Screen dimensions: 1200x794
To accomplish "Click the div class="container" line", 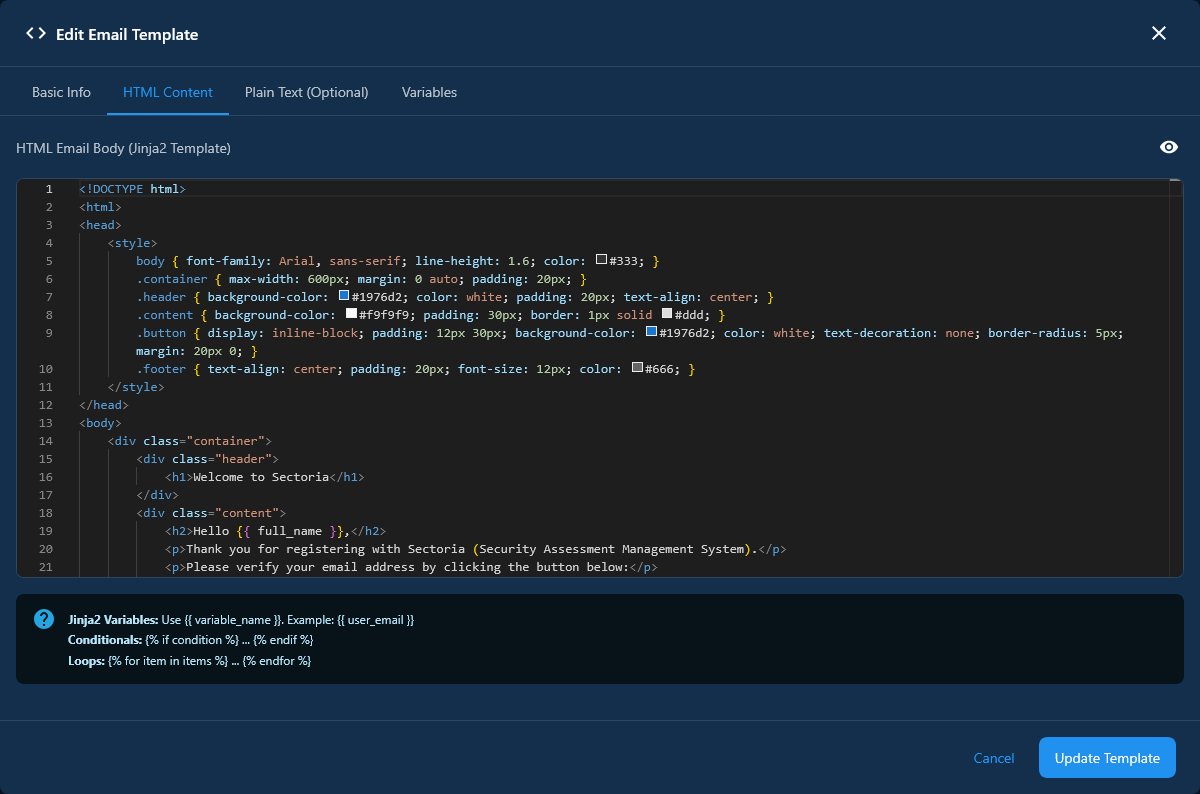I will point(190,441).
